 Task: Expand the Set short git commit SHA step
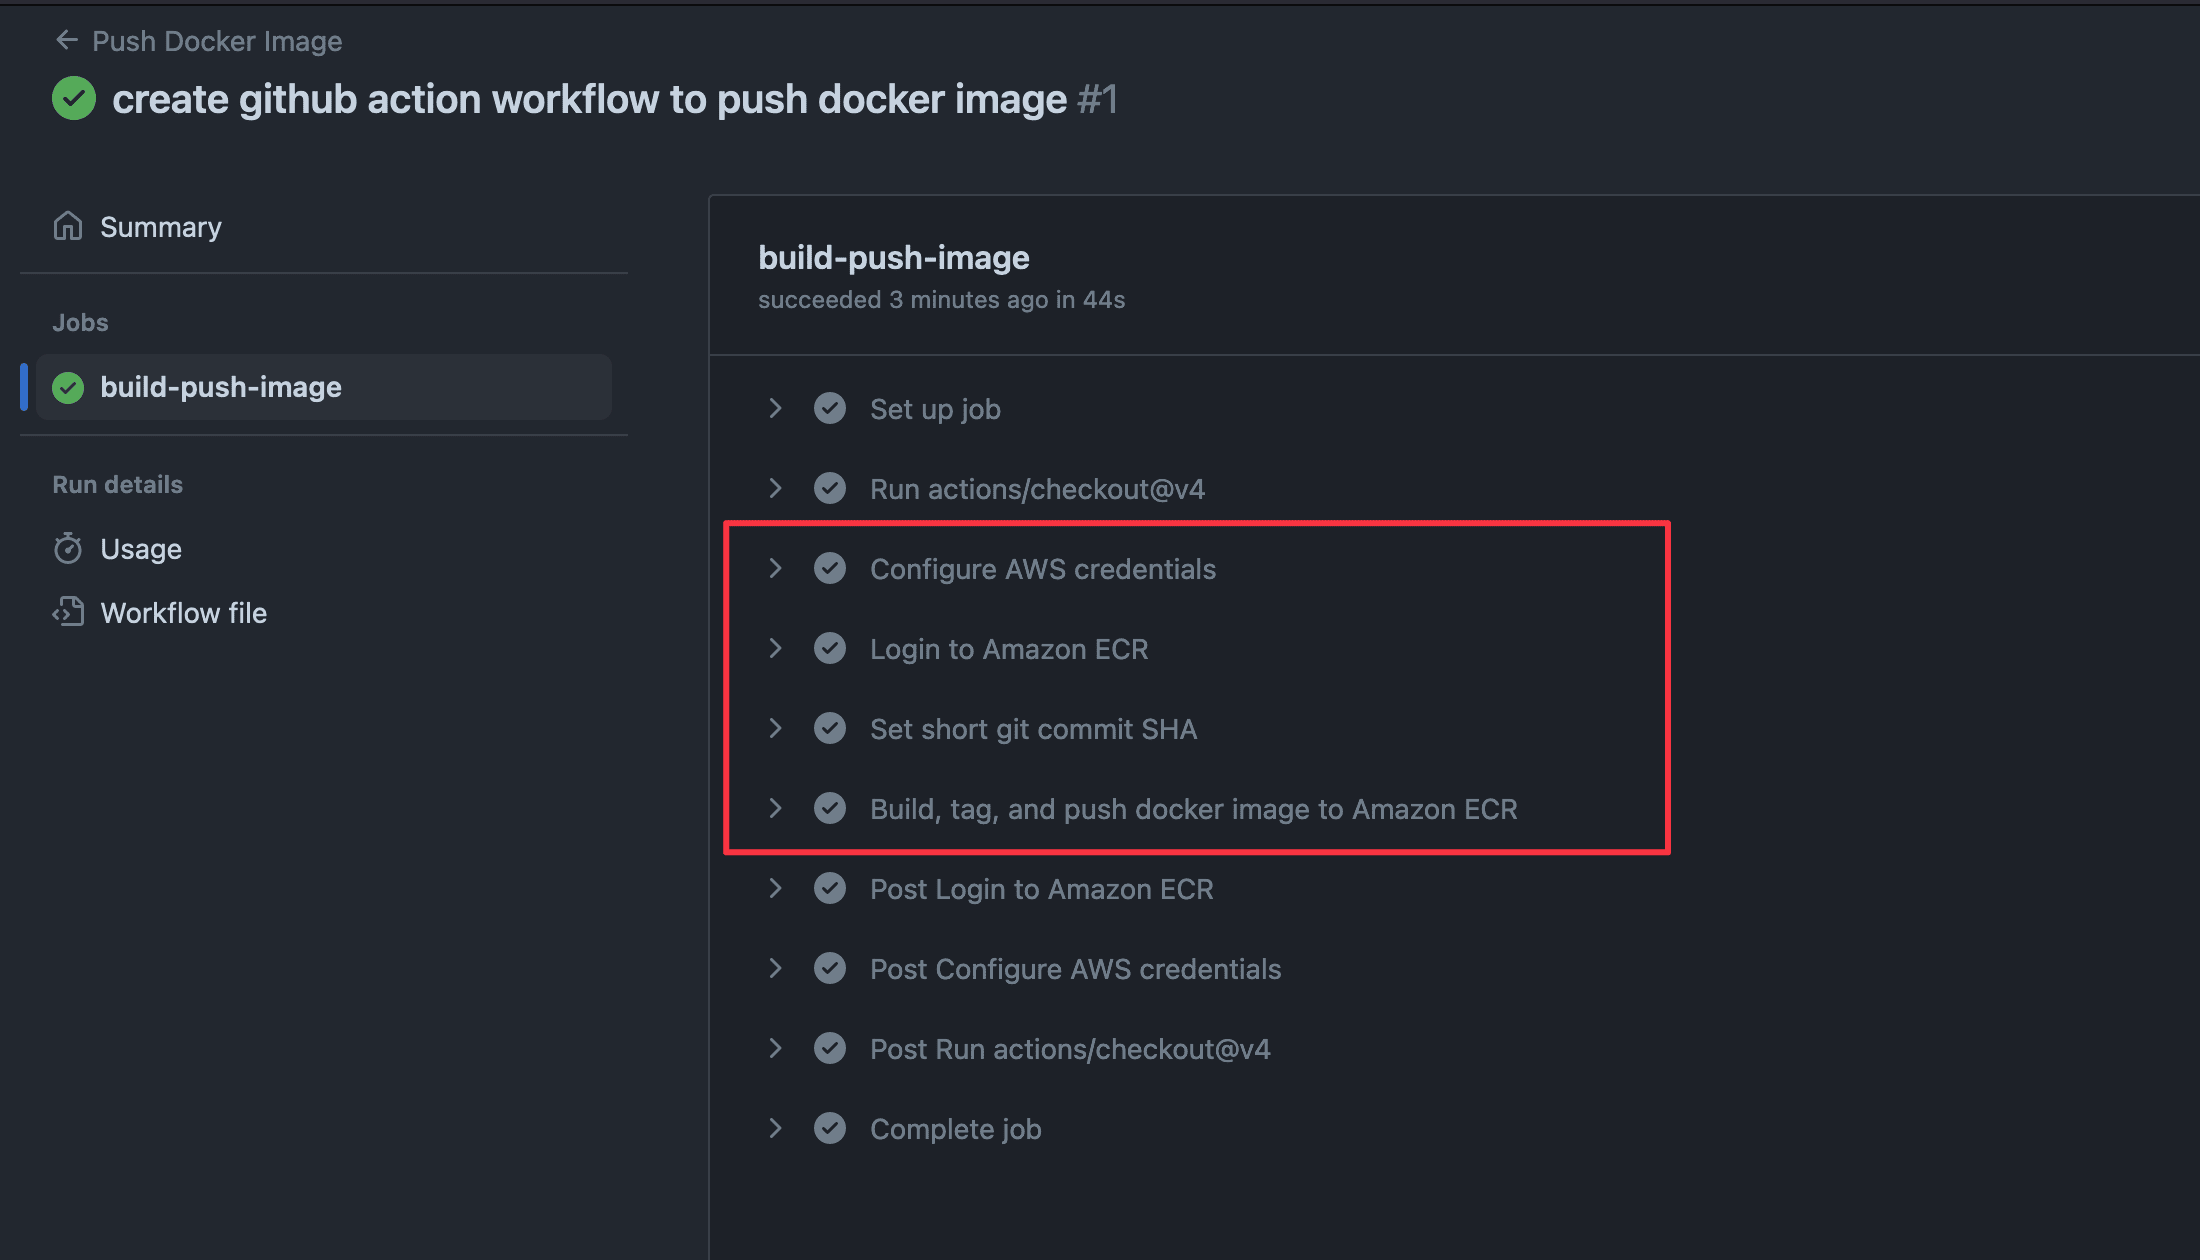(775, 728)
